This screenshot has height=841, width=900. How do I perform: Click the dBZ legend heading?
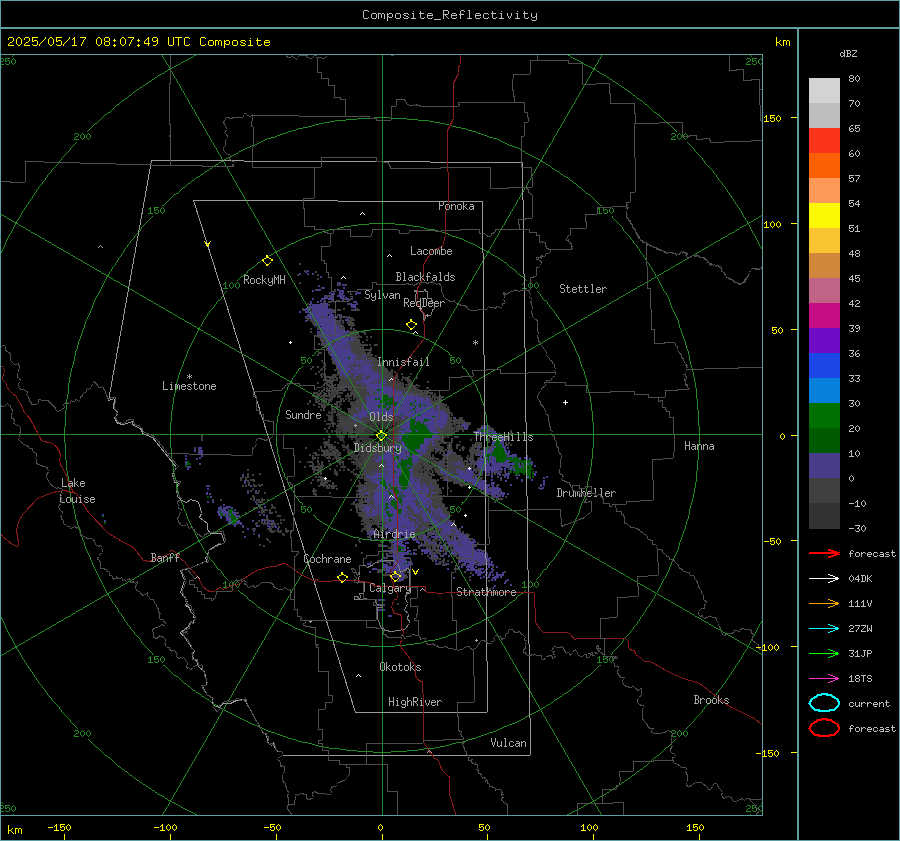click(x=848, y=54)
